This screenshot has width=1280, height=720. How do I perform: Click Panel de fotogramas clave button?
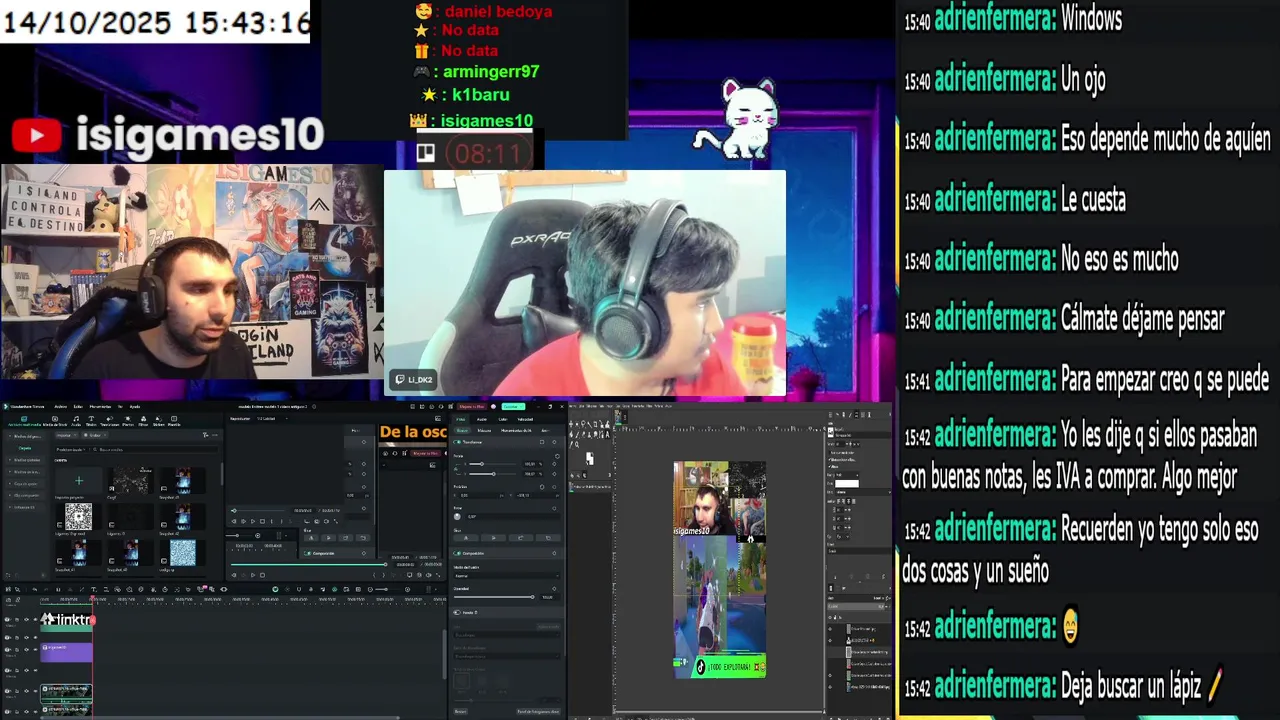pos(538,712)
